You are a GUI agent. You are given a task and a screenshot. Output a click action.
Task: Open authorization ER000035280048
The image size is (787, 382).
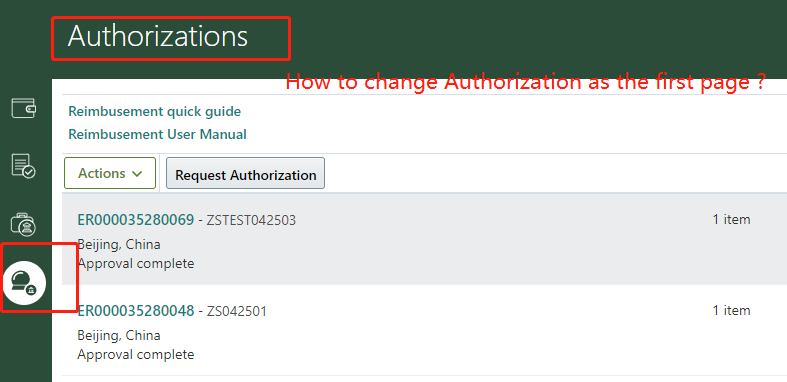(x=136, y=311)
